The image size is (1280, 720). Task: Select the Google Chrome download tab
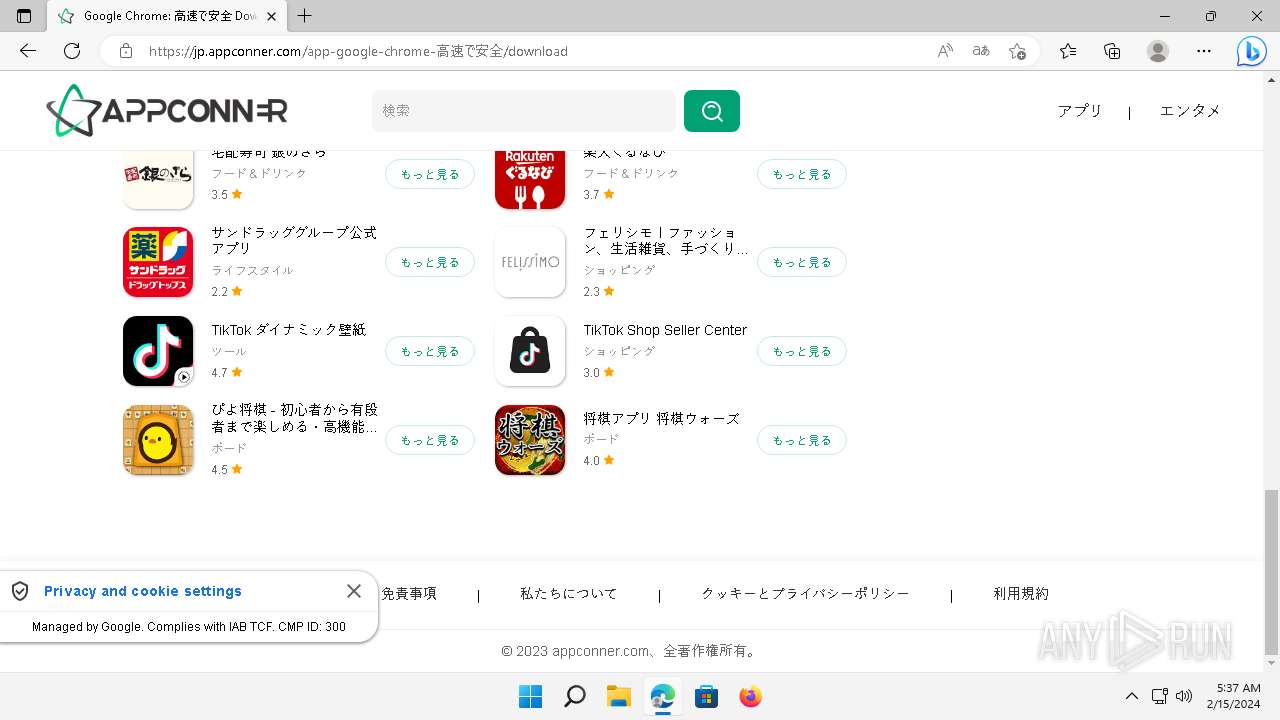point(168,16)
